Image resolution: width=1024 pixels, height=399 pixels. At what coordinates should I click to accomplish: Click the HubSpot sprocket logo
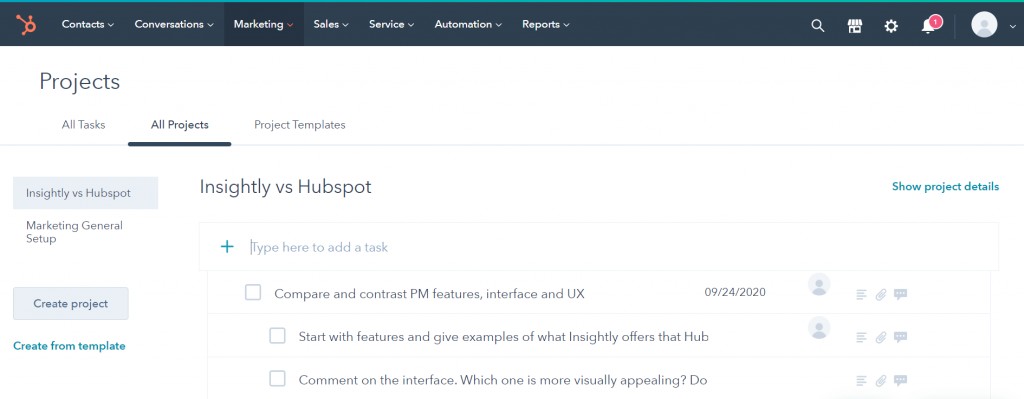26,24
